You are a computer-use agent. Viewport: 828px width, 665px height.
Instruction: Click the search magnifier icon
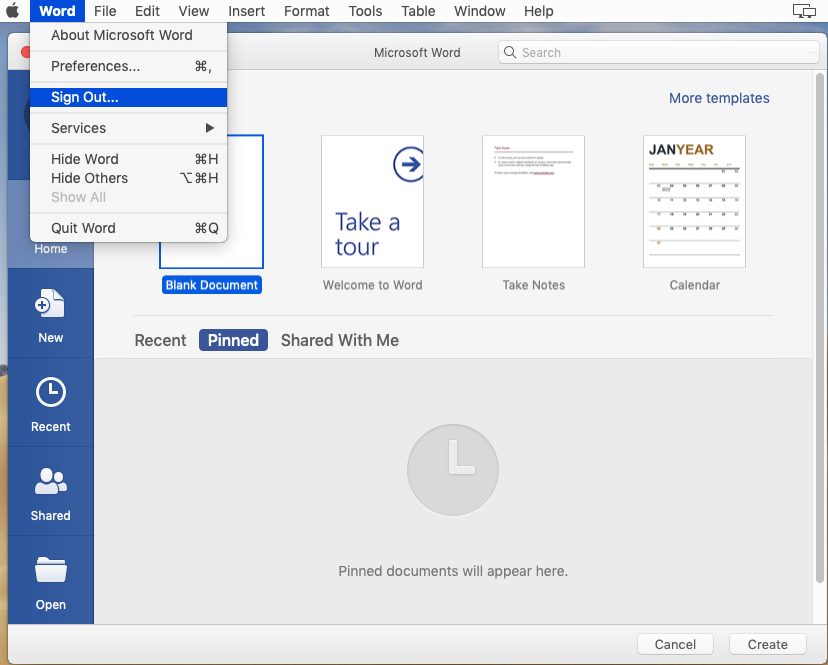pos(510,52)
